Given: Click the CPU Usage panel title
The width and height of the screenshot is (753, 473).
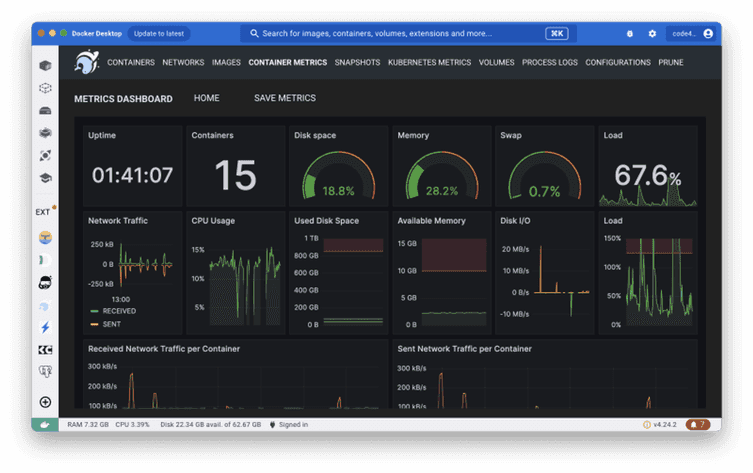Looking at the screenshot, I should (213, 221).
